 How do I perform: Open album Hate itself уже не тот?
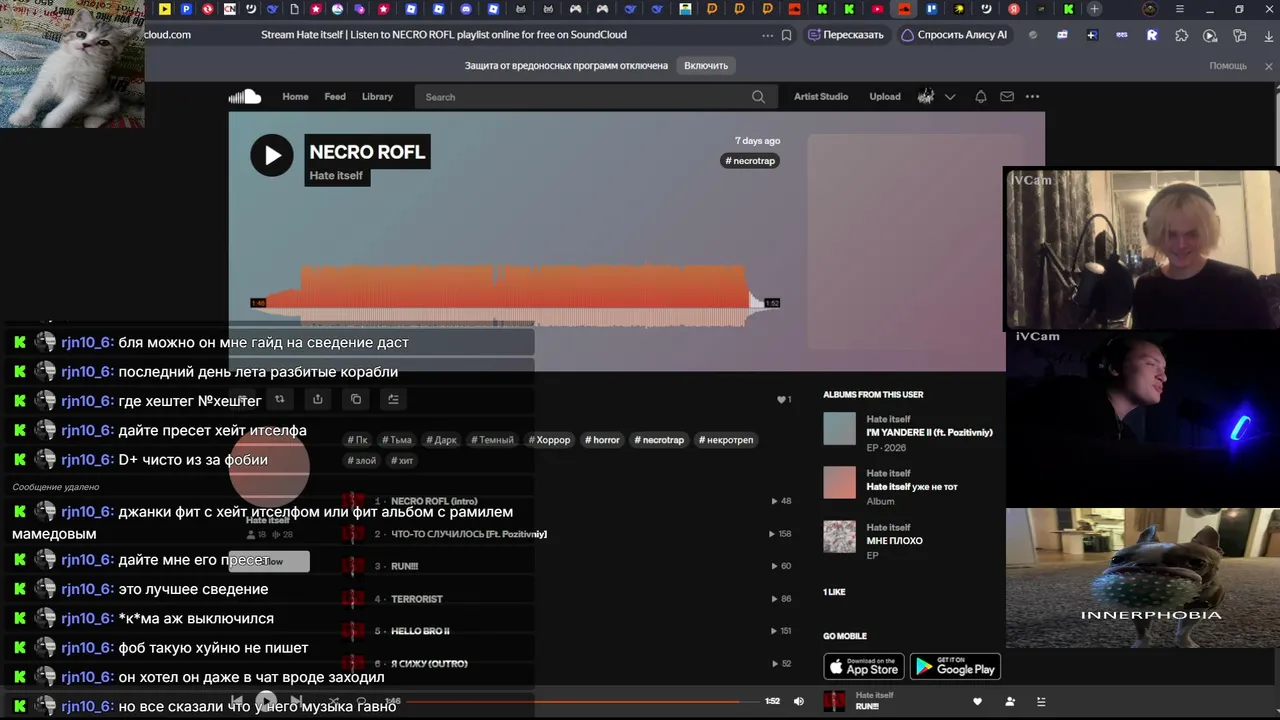911,487
